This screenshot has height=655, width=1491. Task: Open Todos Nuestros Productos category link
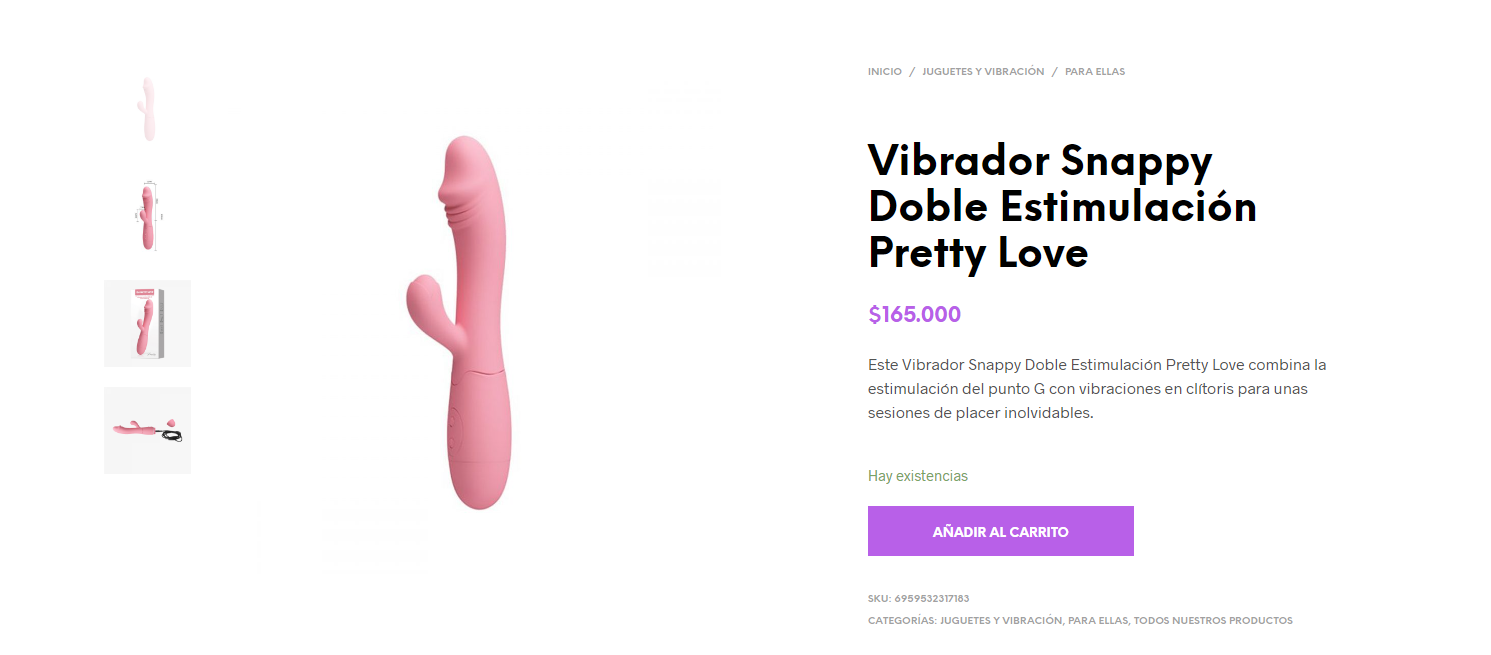tap(1214, 621)
